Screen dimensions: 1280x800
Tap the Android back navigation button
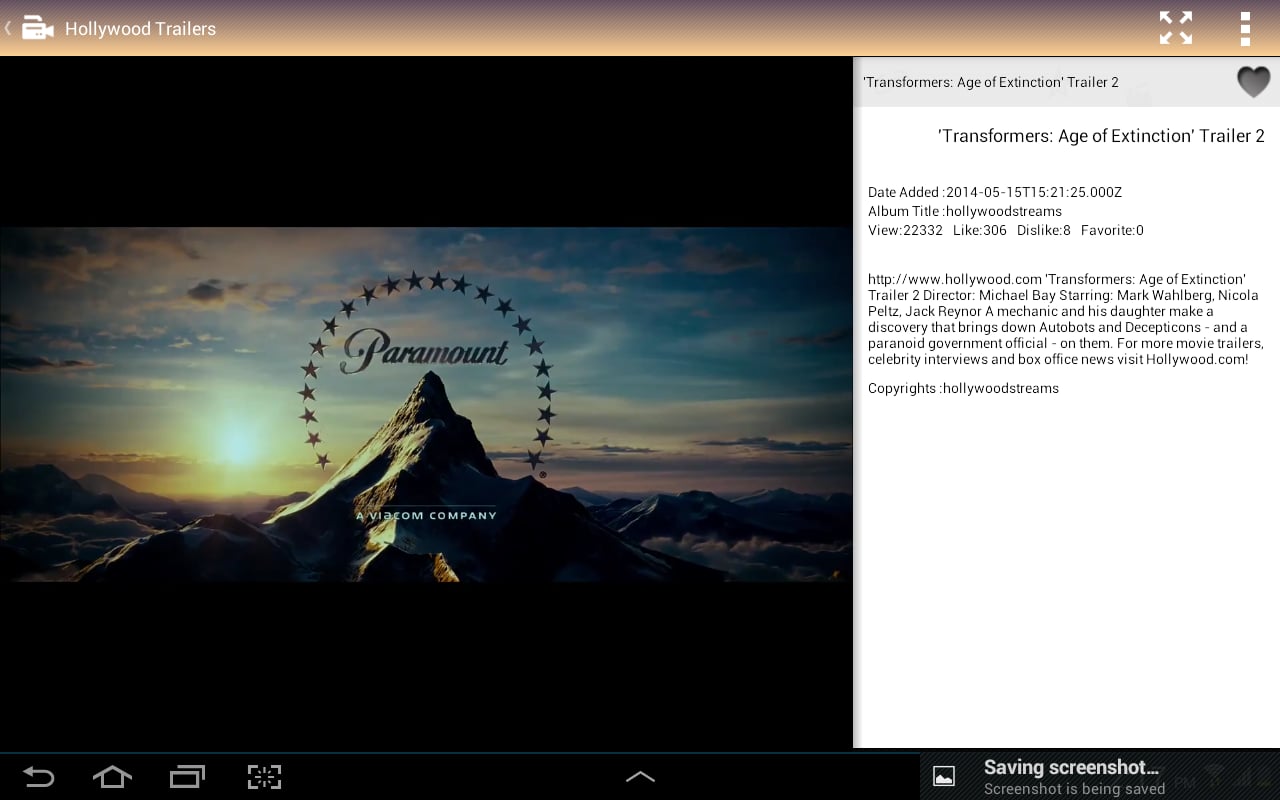pyautogui.click(x=39, y=776)
